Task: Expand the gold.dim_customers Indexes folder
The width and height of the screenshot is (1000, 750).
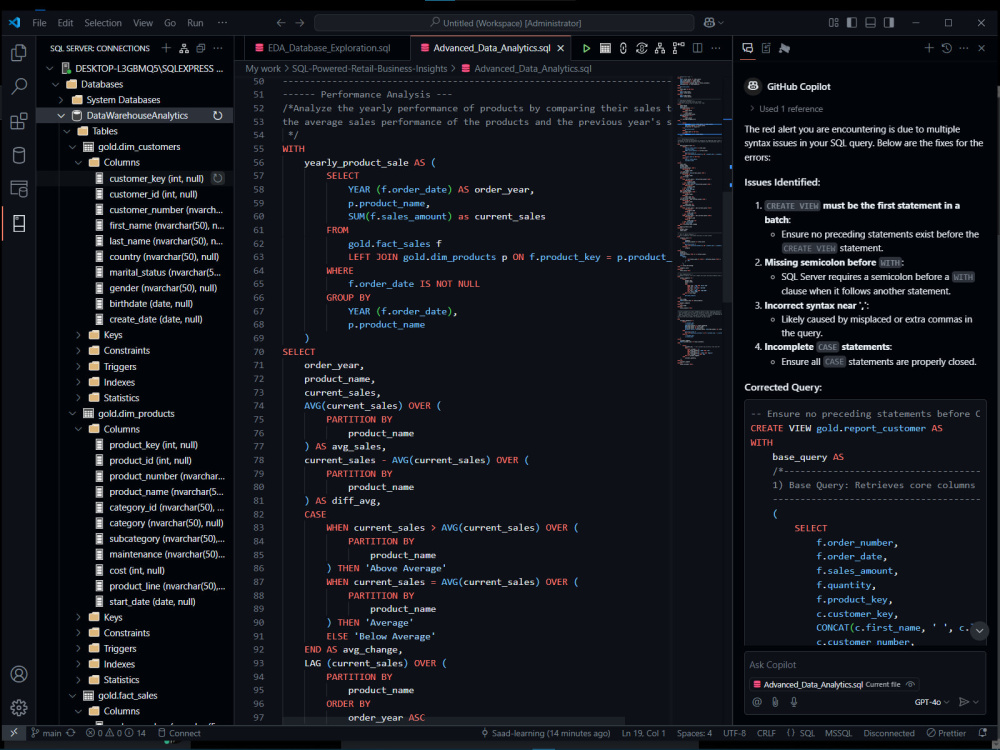Action: pos(78,382)
